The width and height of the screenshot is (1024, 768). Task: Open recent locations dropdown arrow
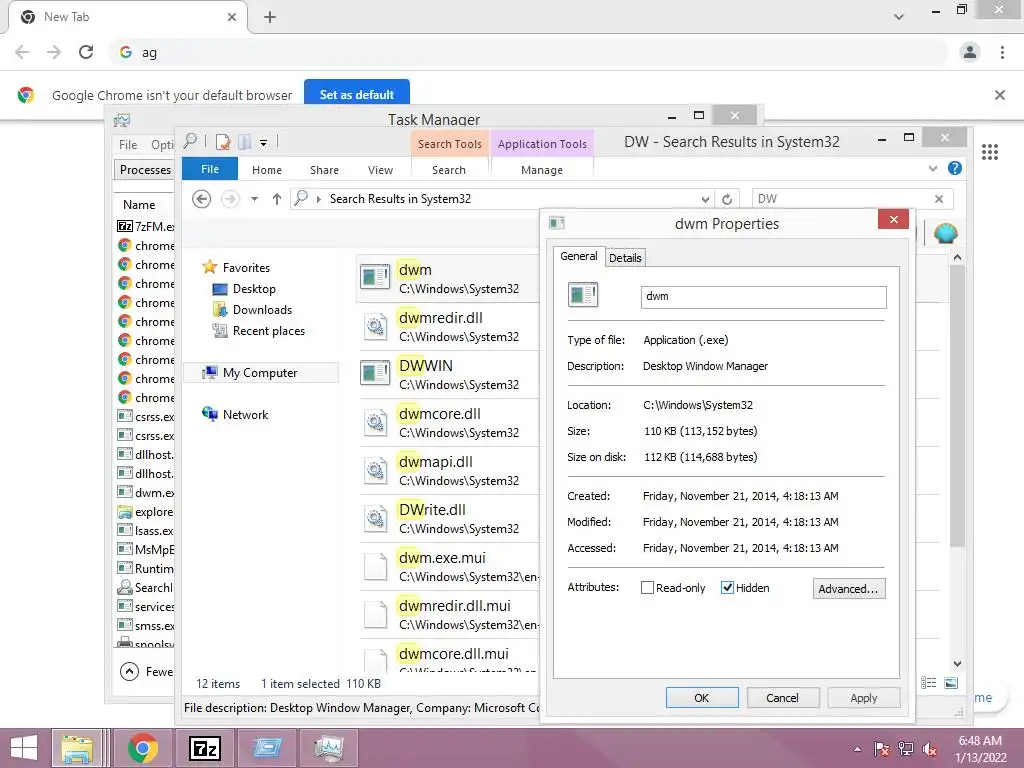[254, 199]
